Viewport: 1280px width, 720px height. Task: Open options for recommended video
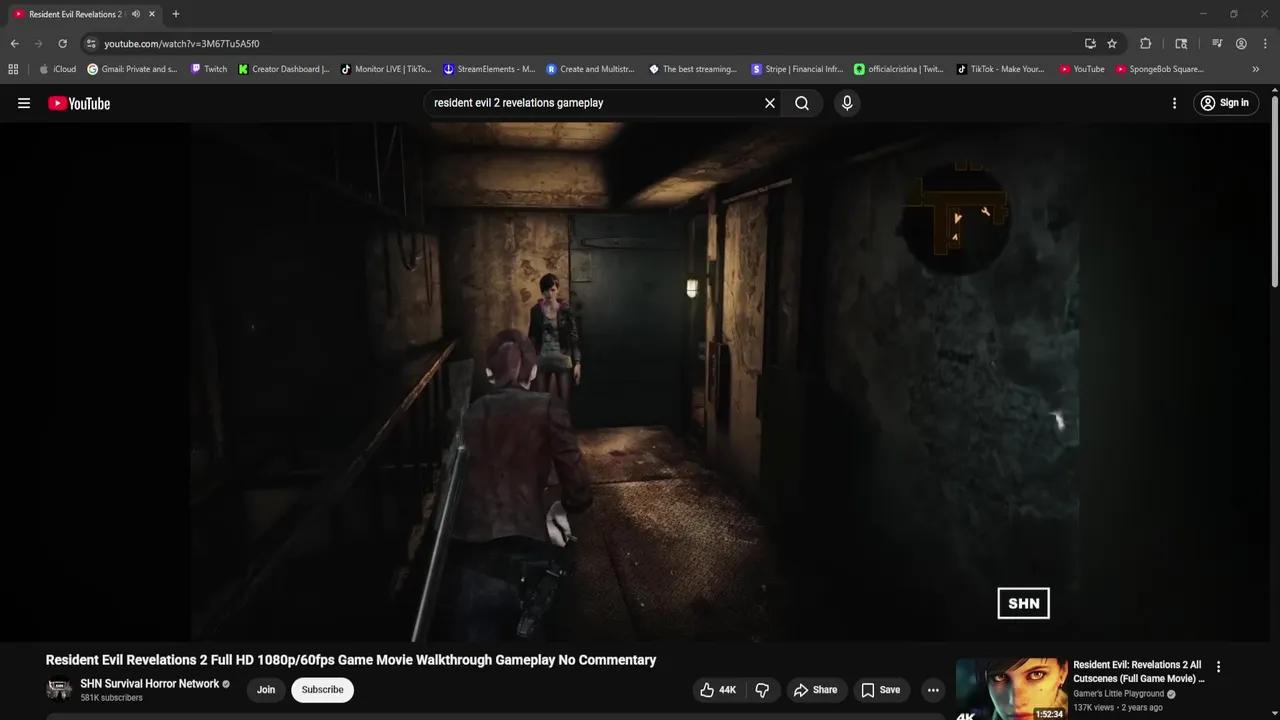pos(1218,667)
